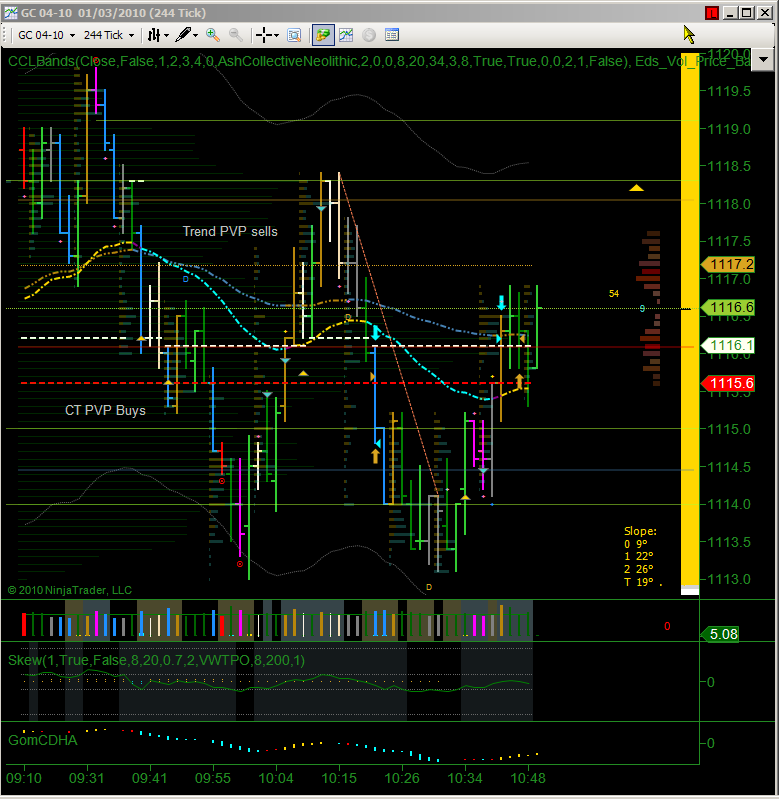Click the zoom frame data box icon

tap(294, 35)
